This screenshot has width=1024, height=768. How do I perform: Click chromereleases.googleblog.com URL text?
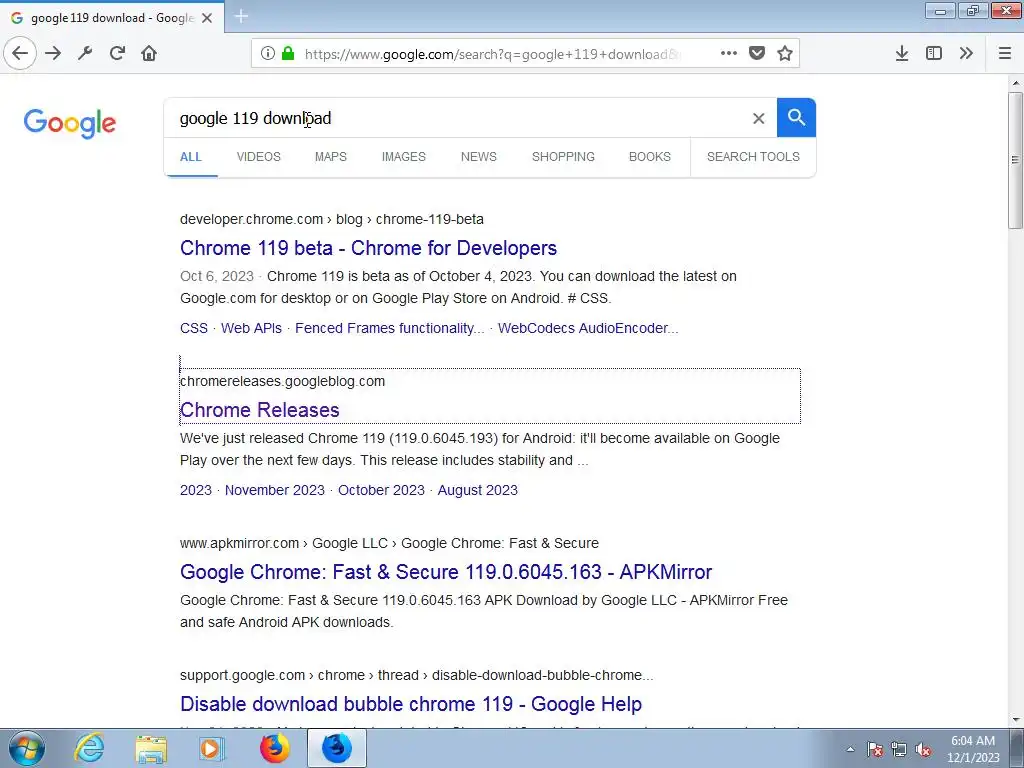tap(283, 381)
